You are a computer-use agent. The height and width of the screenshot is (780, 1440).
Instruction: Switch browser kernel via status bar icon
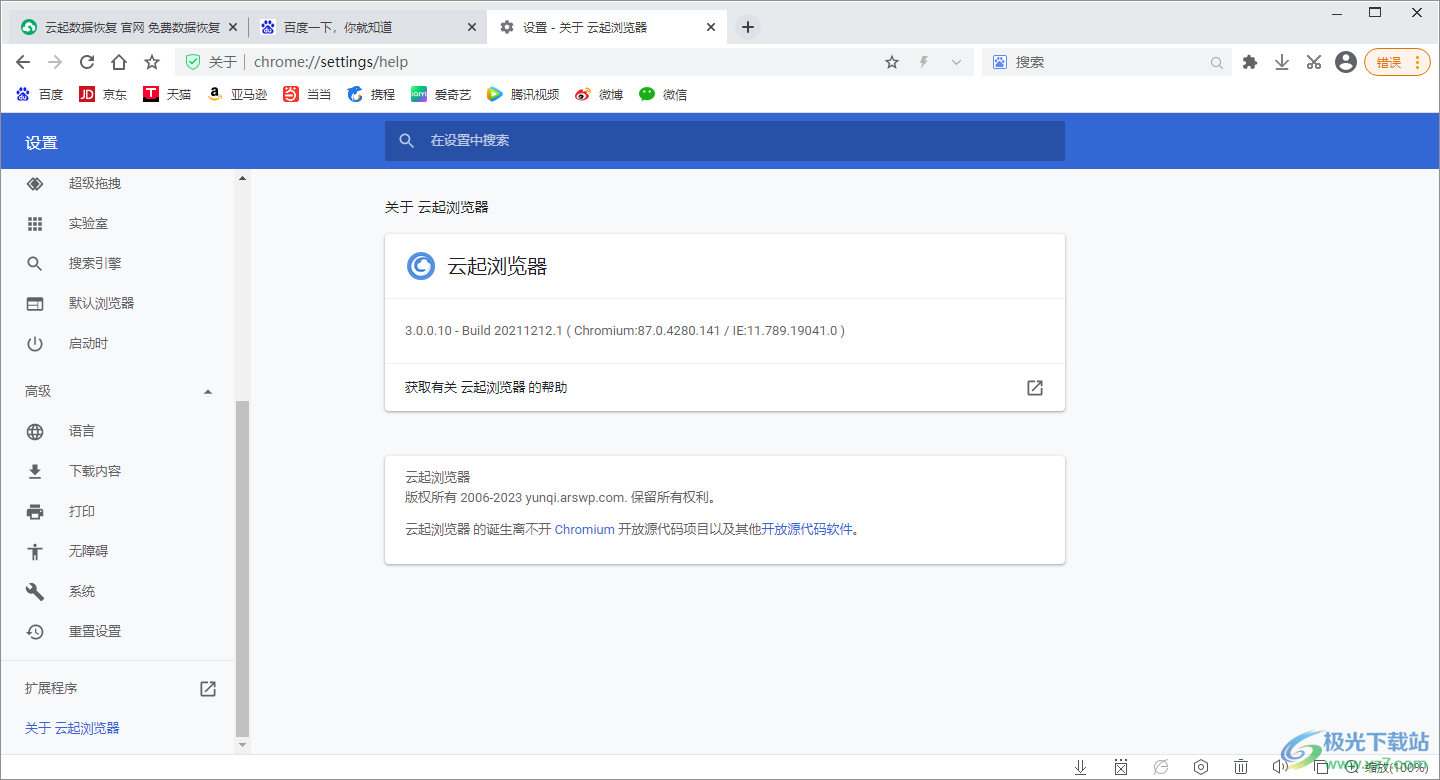click(x=1161, y=767)
